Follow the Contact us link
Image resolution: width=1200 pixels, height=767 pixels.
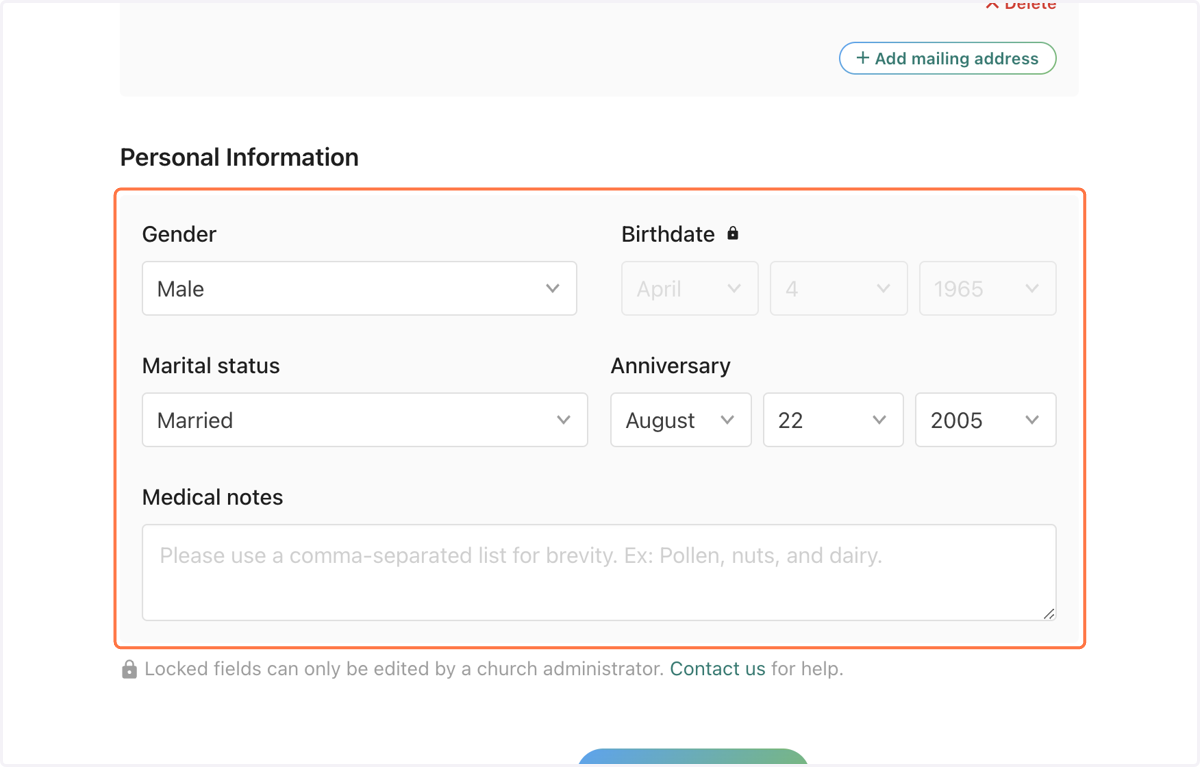tap(718, 669)
